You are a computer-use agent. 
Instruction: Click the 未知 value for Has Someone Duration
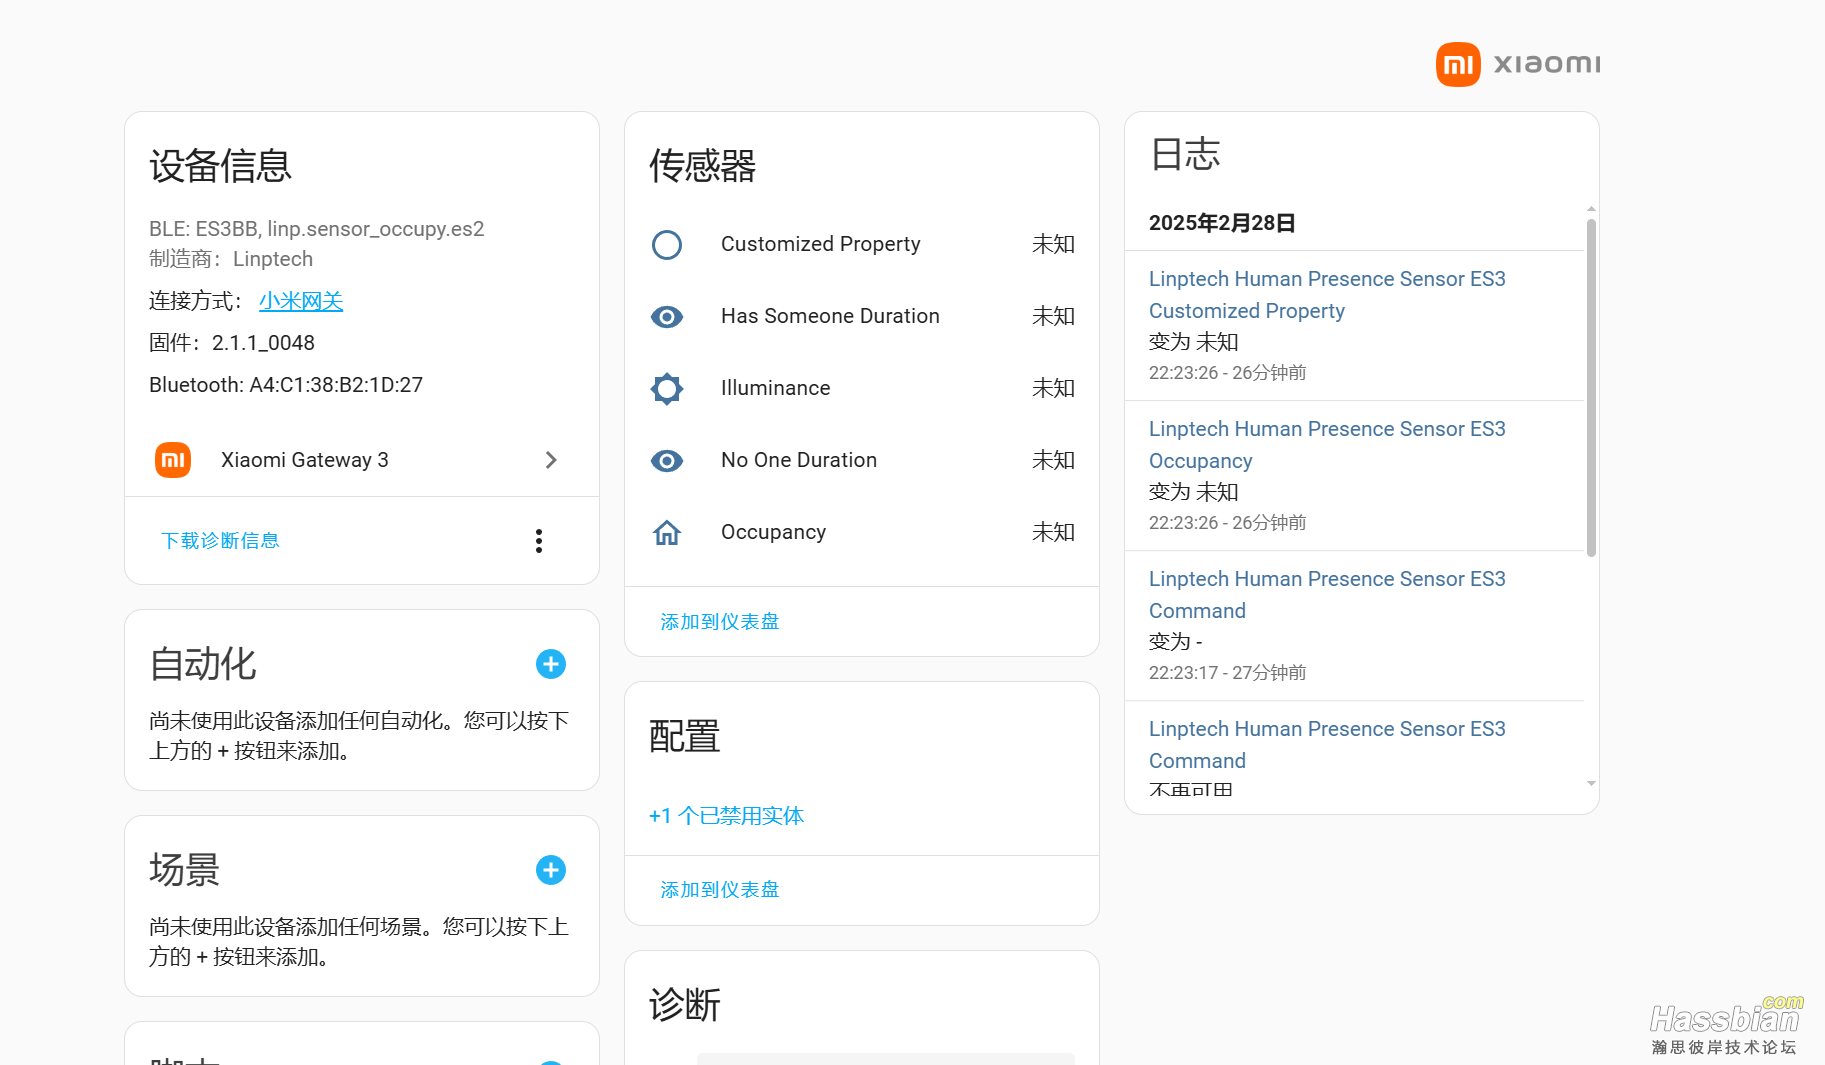pyautogui.click(x=1053, y=316)
